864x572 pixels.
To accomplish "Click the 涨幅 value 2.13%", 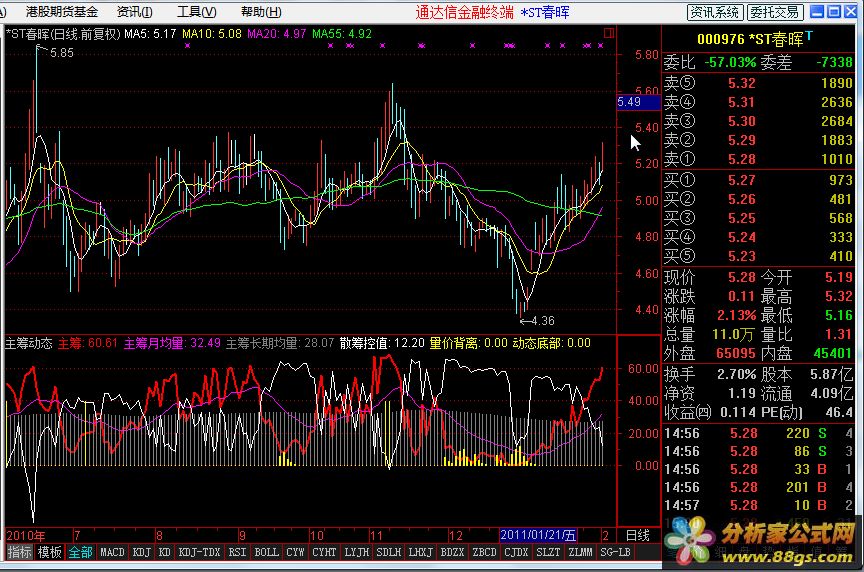I will click(x=736, y=315).
